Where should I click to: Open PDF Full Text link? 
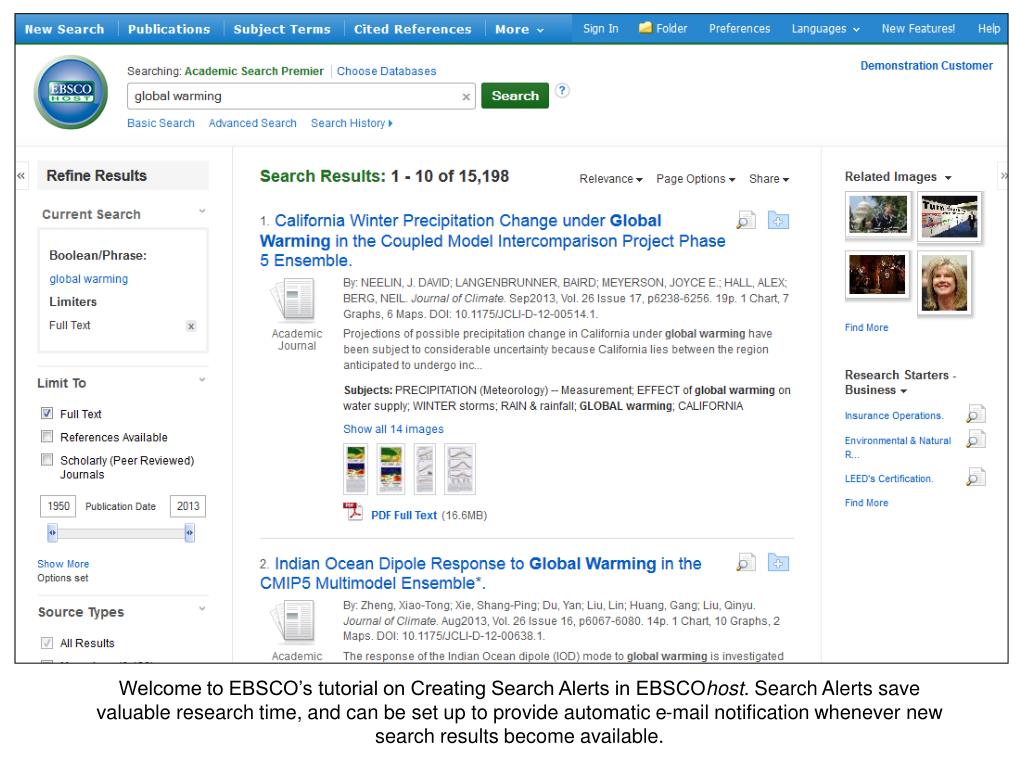click(404, 515)
